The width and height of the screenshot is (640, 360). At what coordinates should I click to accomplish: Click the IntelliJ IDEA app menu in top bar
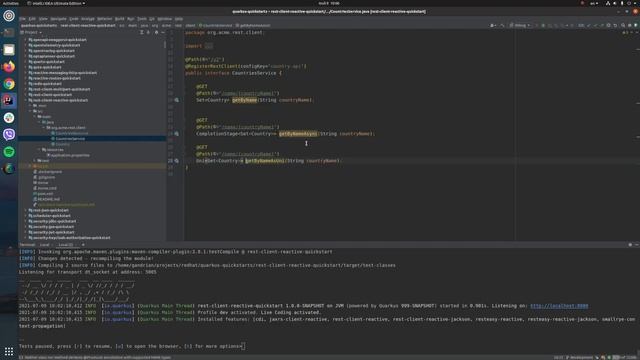point(56,3)
